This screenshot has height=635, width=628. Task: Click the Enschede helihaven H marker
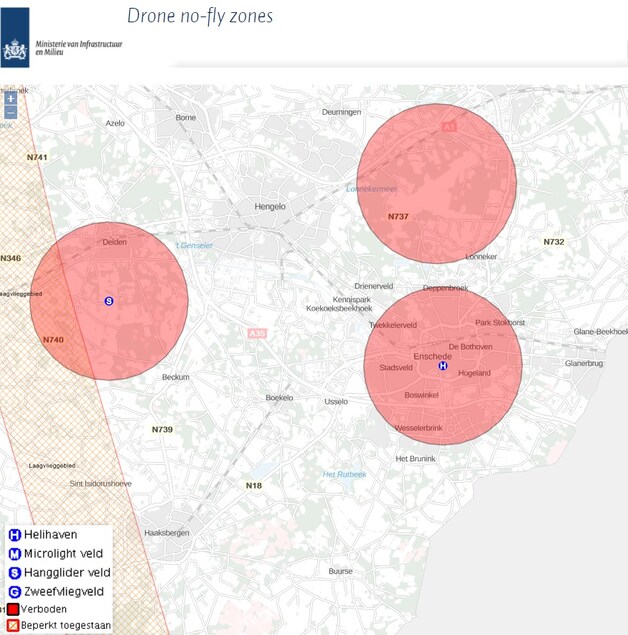pos(443,366)
